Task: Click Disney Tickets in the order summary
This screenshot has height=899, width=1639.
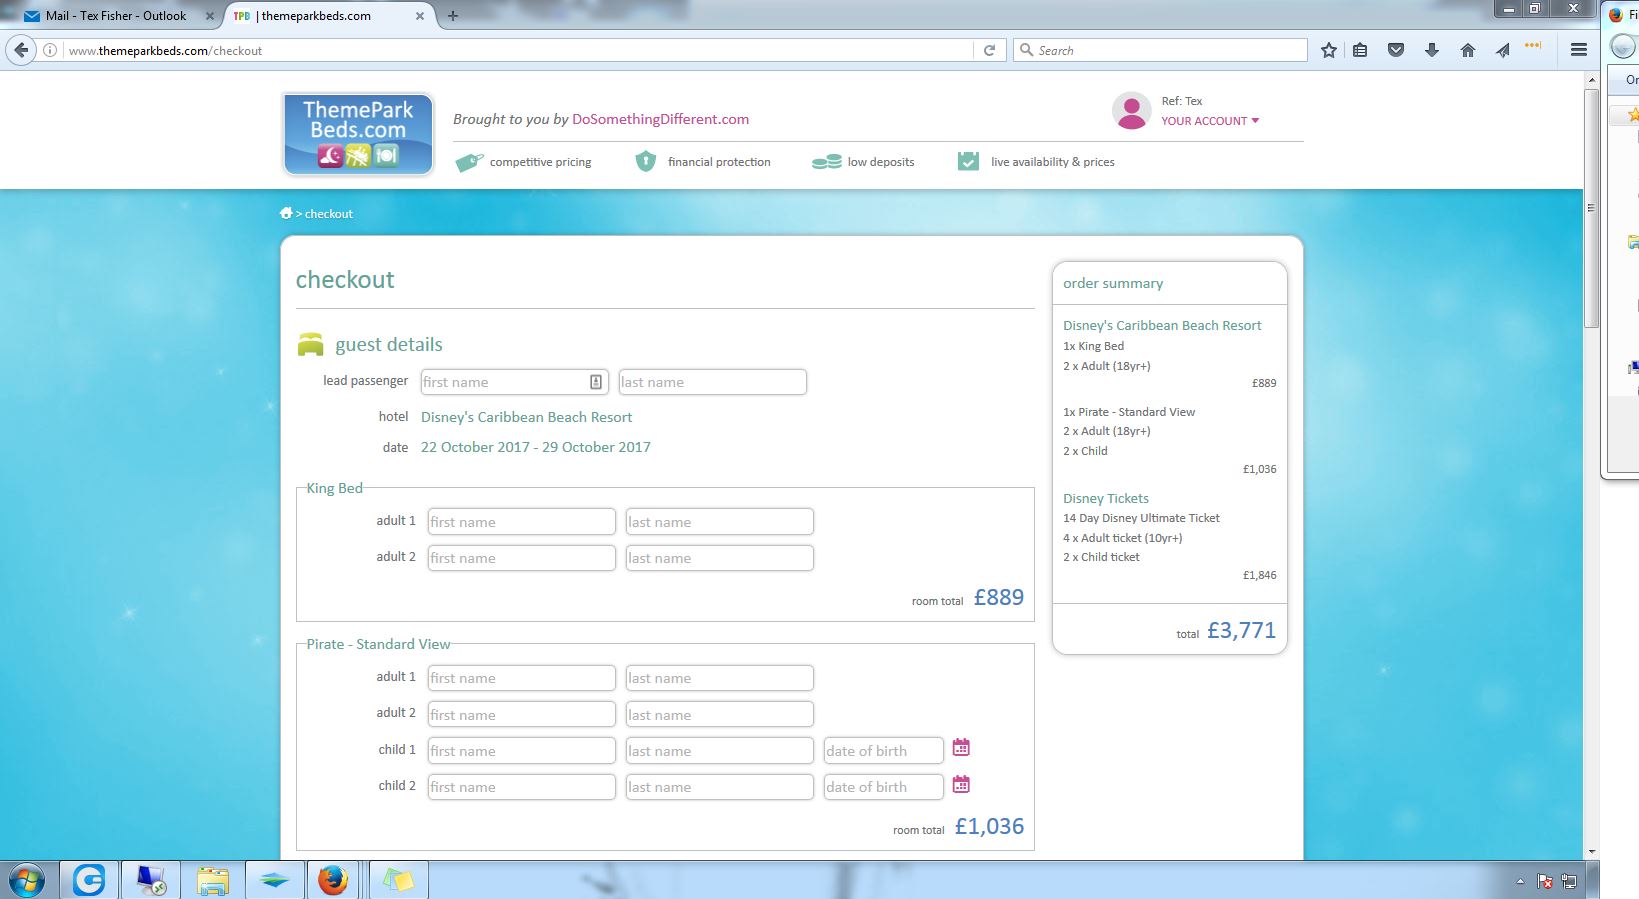Action: click(1106, 498)
